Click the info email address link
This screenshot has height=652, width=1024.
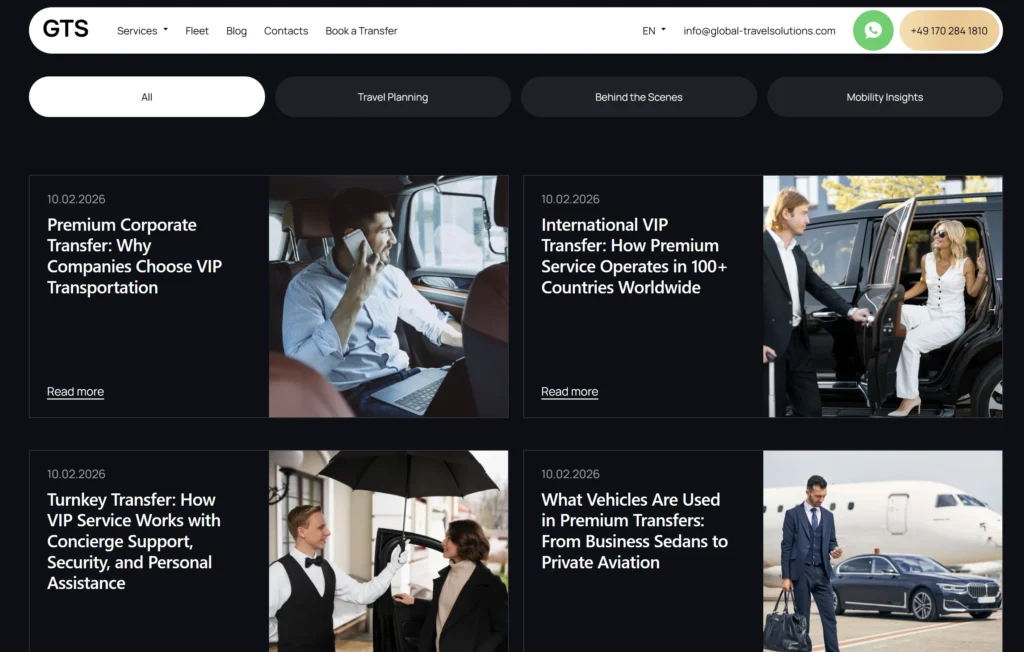click(759, 31)
